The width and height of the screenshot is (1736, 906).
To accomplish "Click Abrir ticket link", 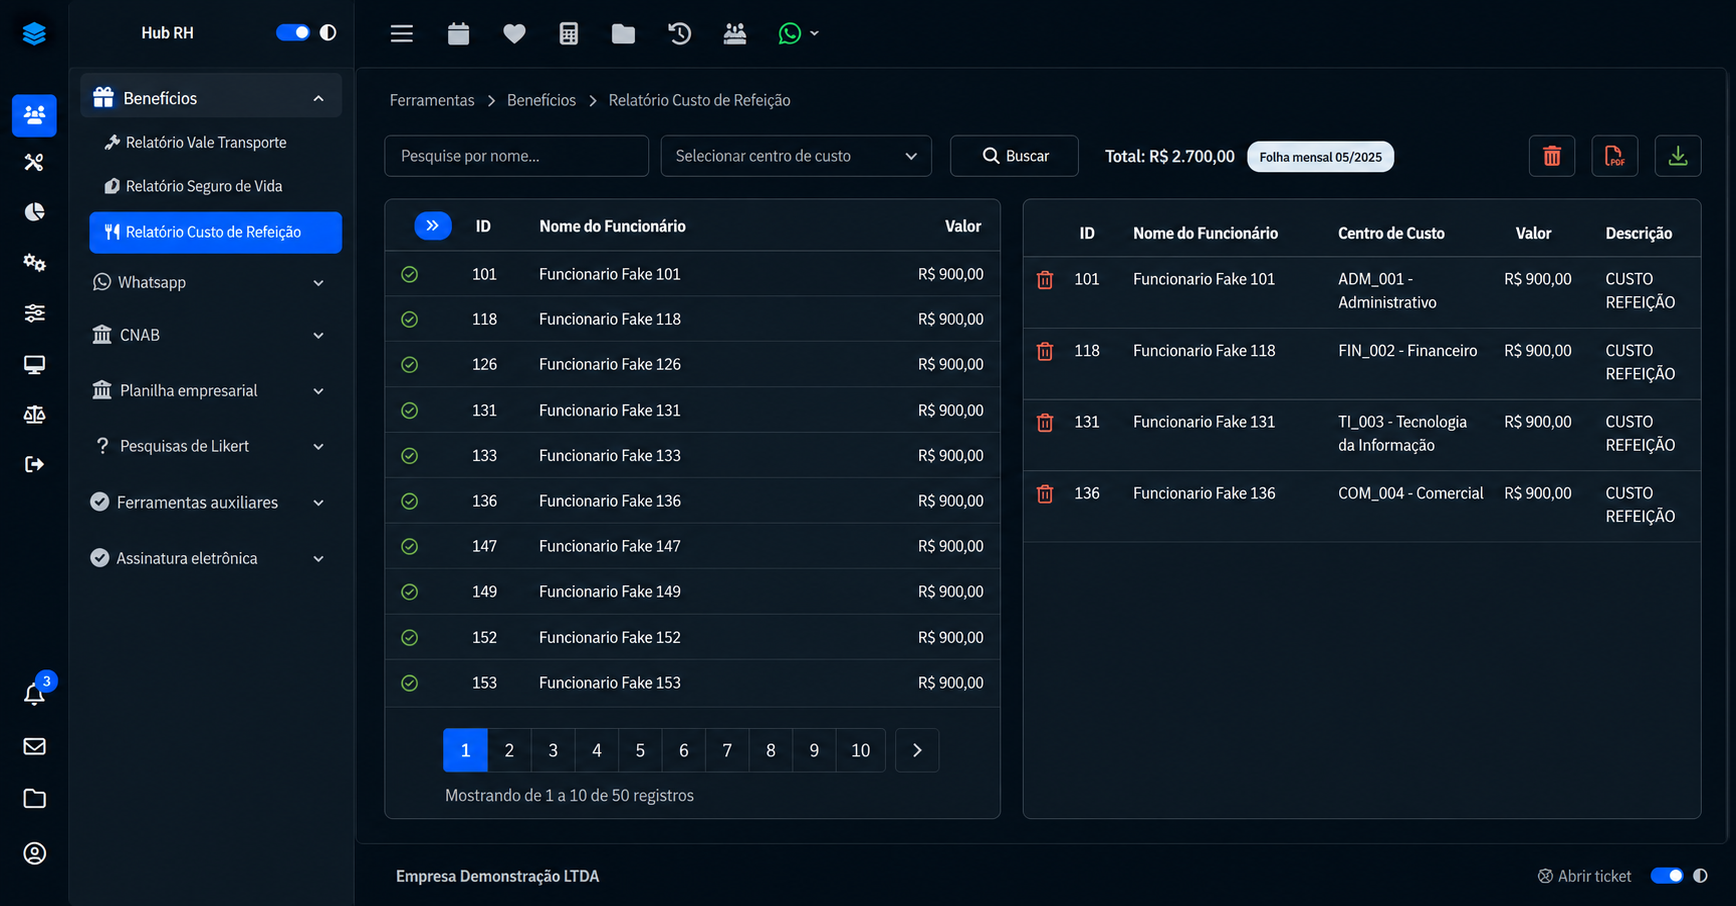I will 1584,876.
